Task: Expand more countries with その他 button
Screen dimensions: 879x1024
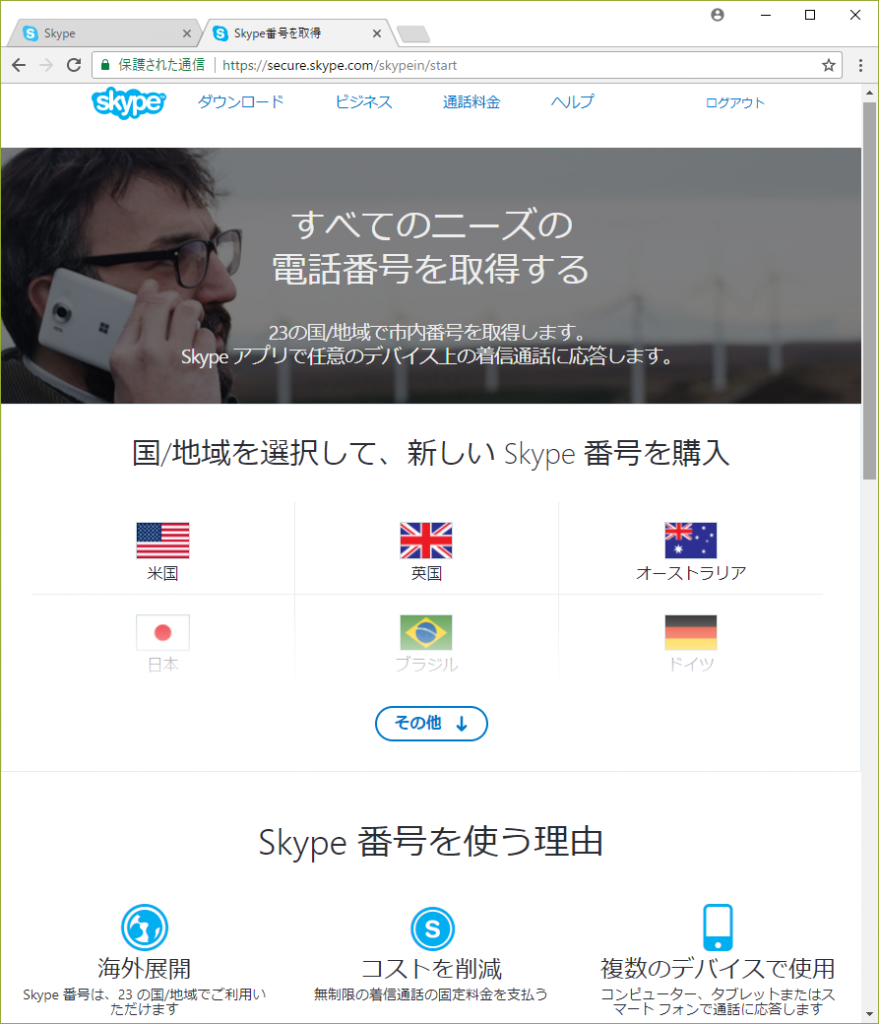Action: point(431,724)
